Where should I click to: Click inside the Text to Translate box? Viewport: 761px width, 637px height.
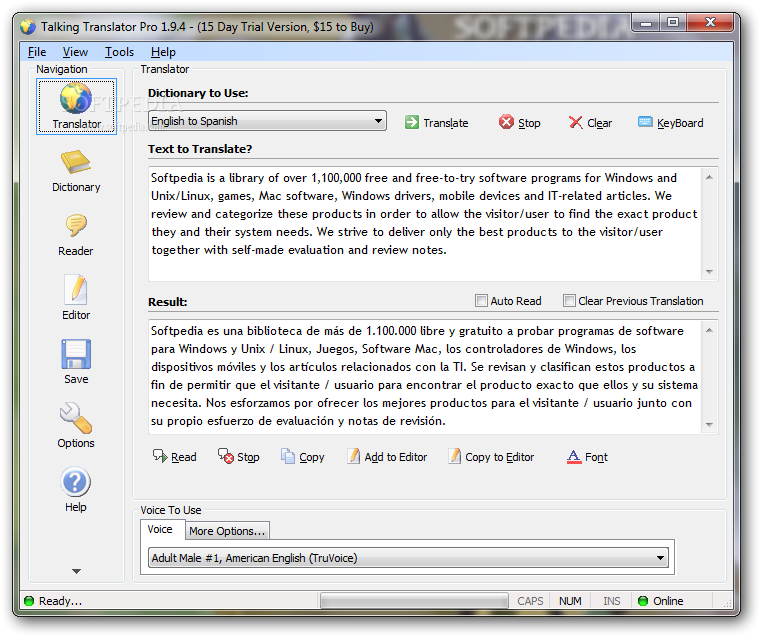click(x=425, y=224)
